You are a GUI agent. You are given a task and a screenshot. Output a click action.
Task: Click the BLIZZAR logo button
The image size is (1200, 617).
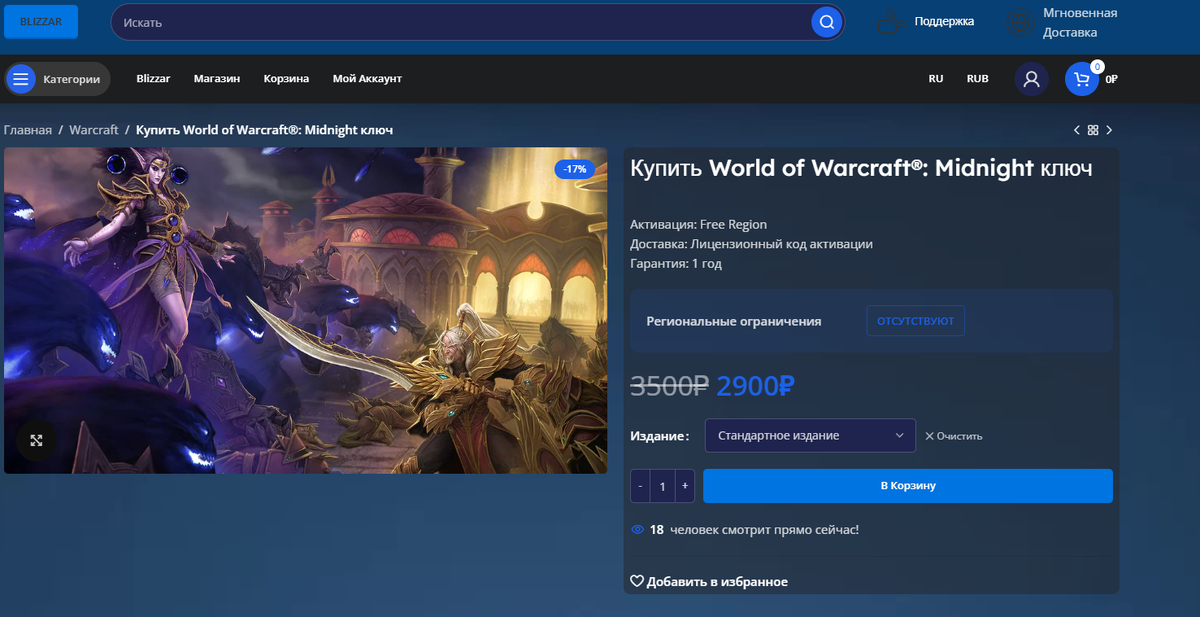pos(40,21)
